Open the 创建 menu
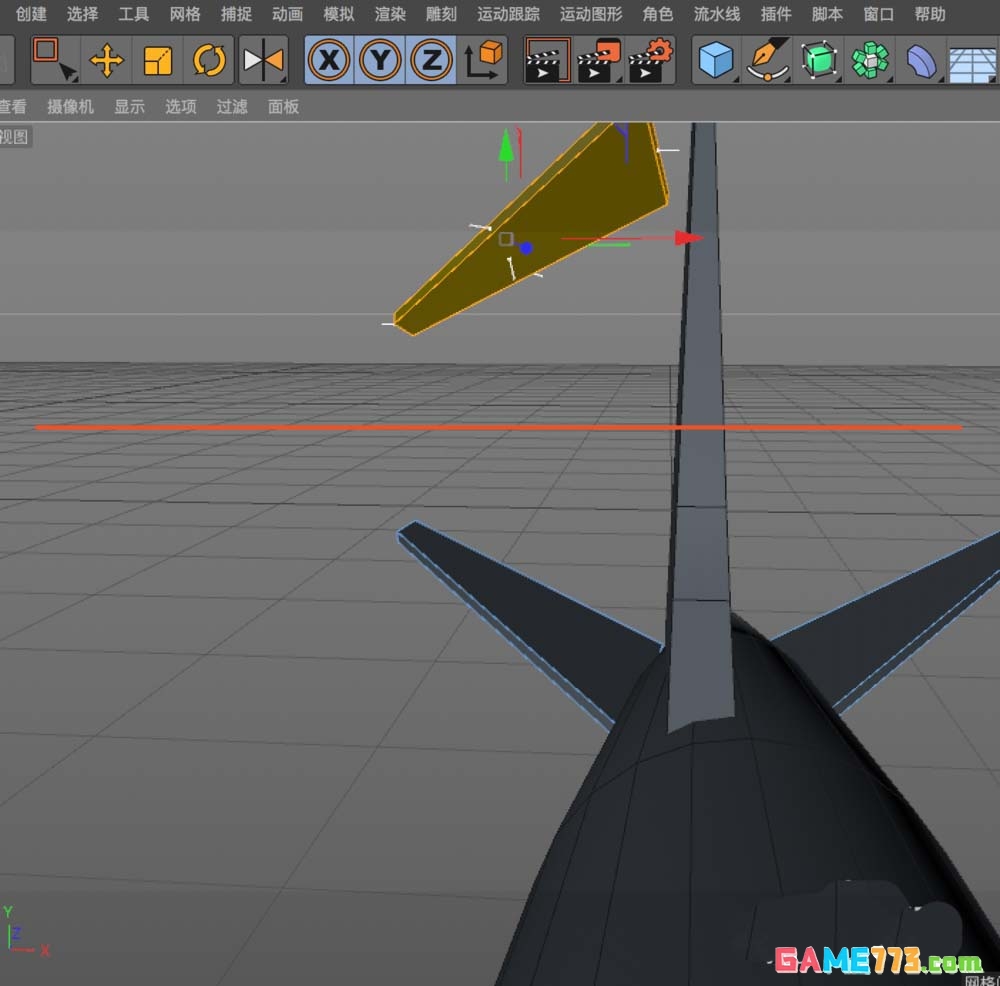The width and height of the screenshot is (1000, 986). click(x=31, y=14)
